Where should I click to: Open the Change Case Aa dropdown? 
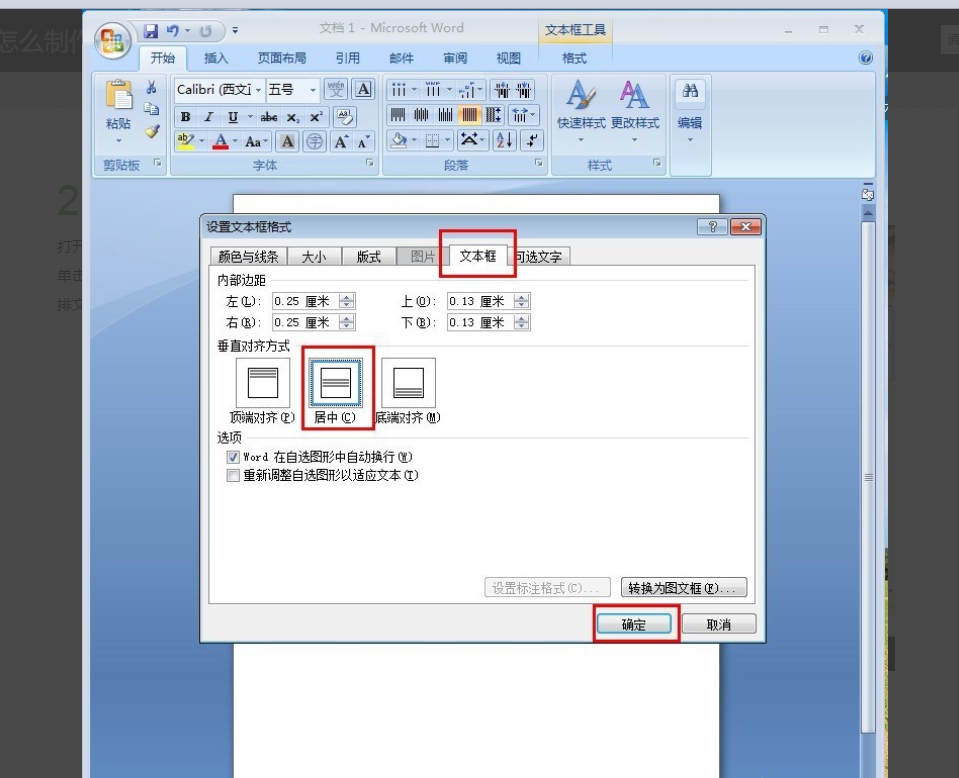[x=257, y=142]
